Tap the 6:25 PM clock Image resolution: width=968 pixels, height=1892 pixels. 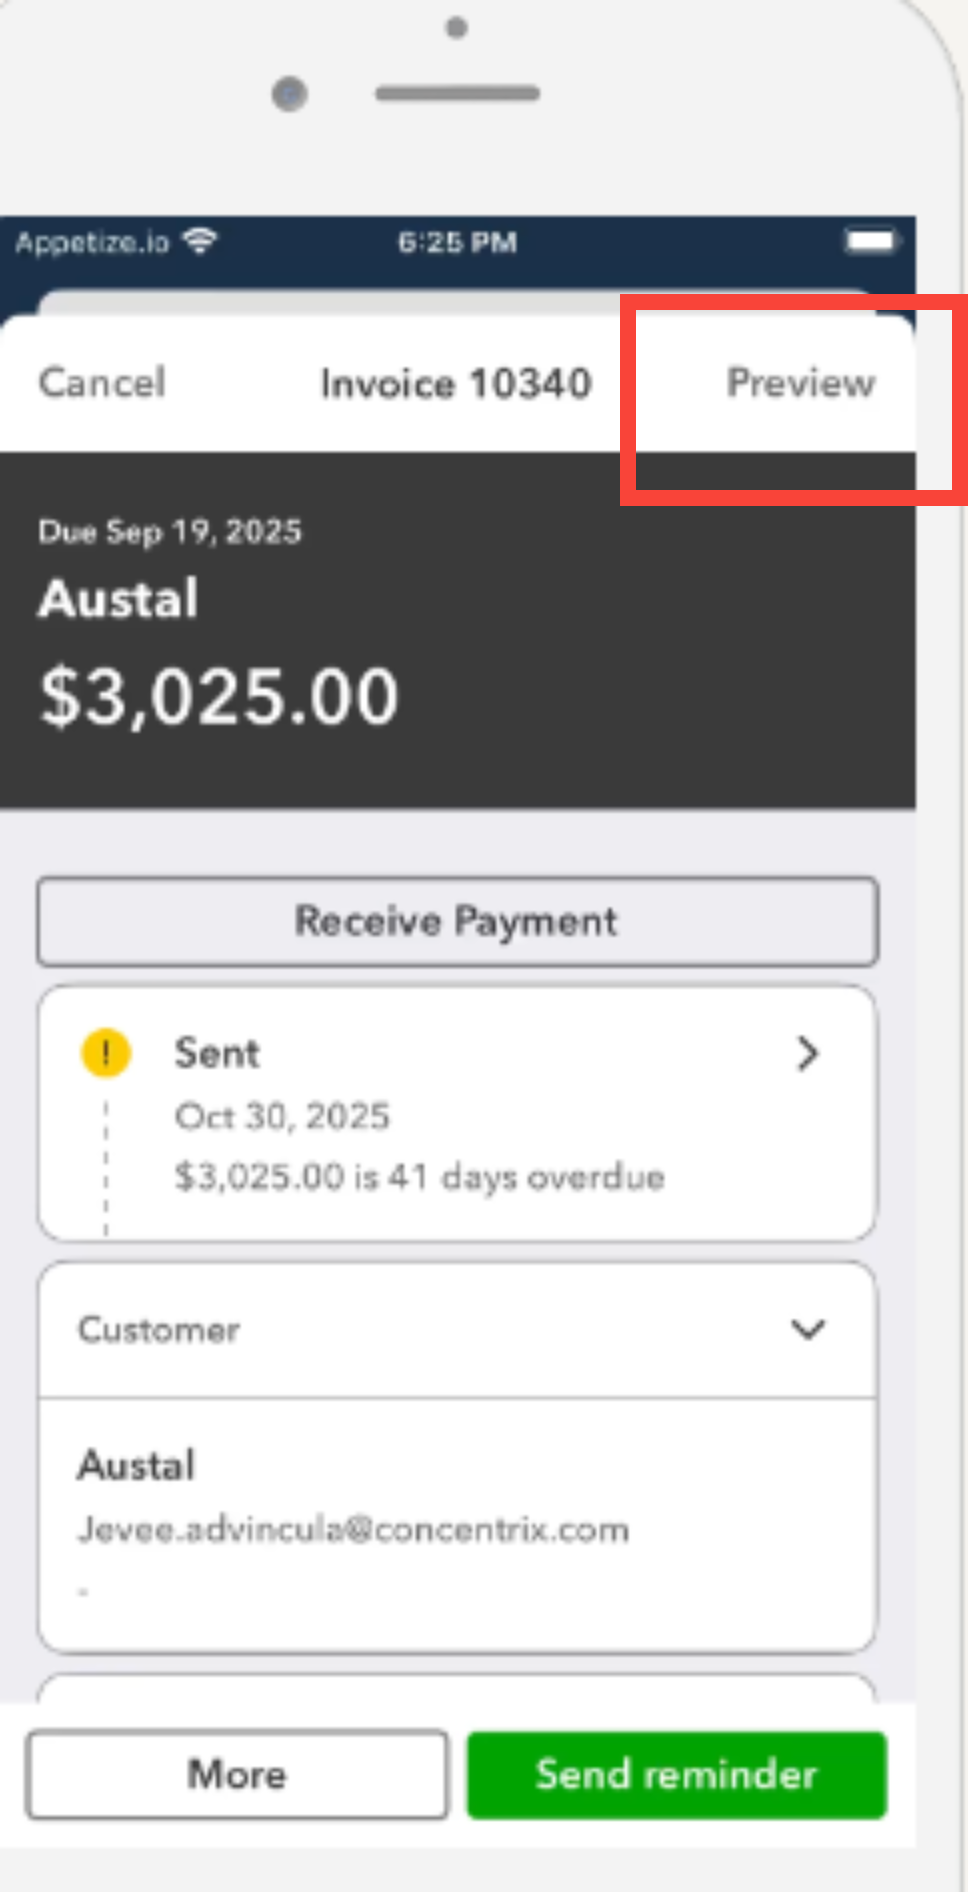457,242
